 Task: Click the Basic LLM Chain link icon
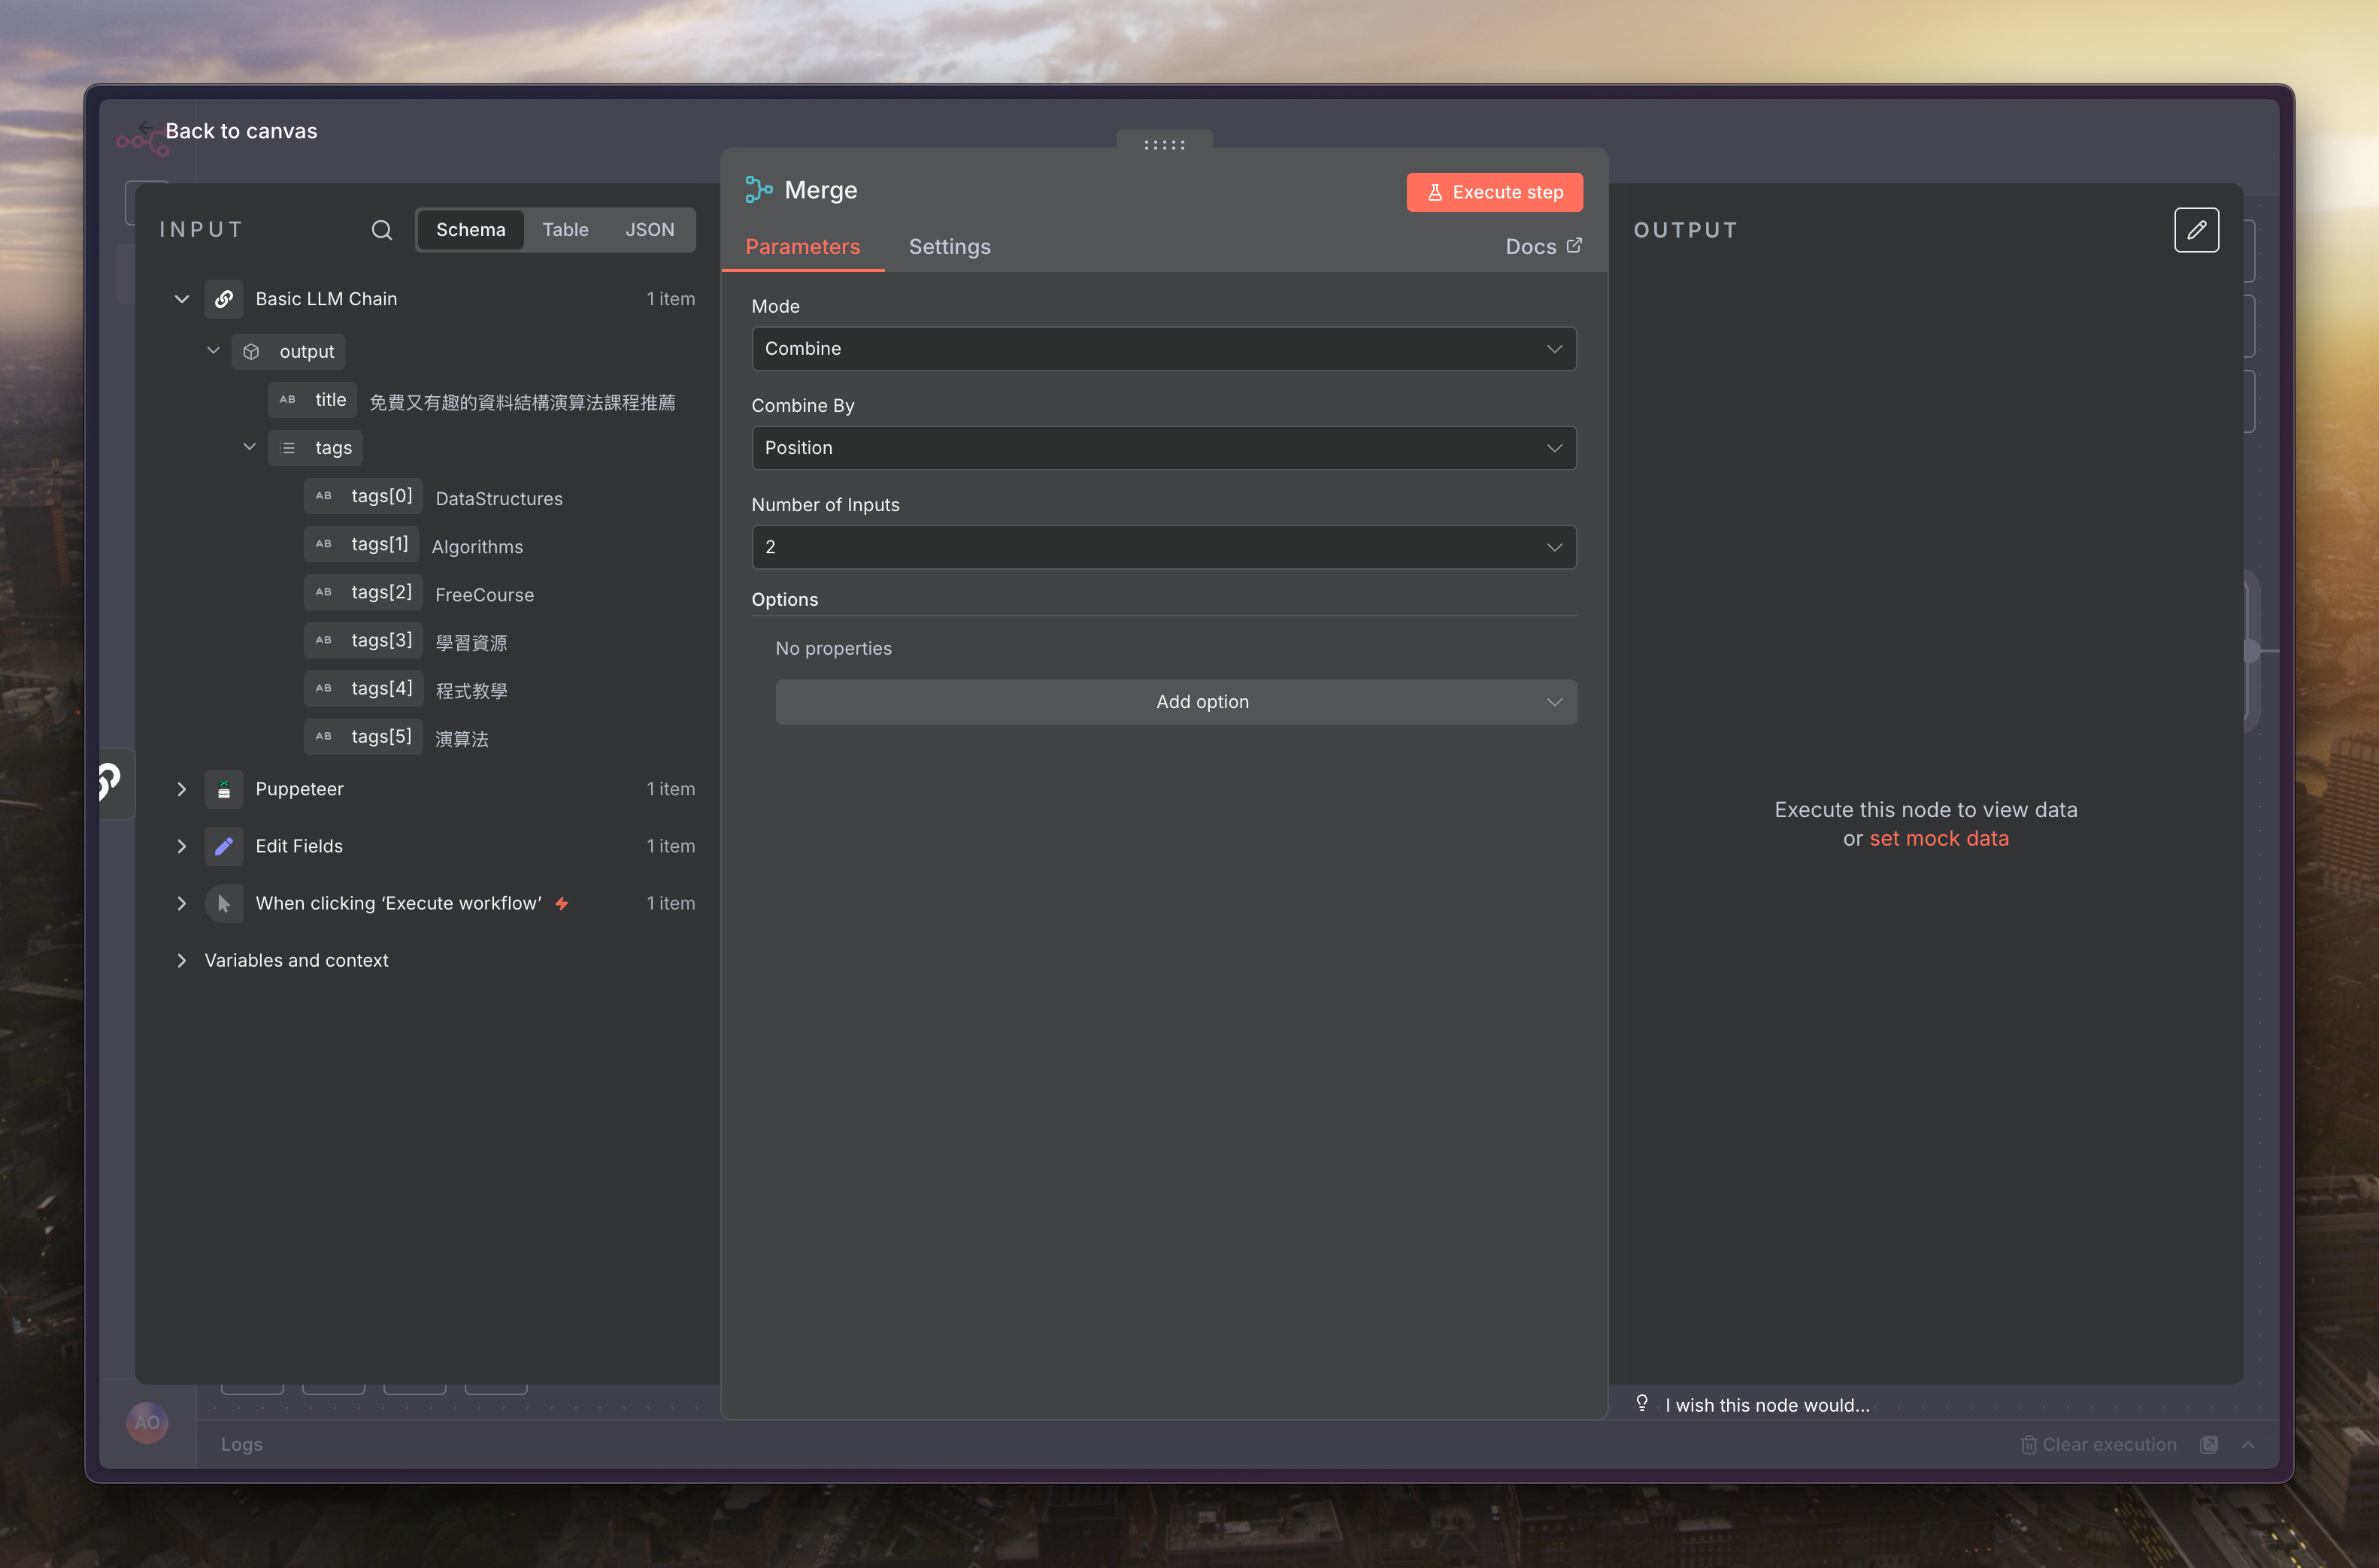[x=224, y=299]
